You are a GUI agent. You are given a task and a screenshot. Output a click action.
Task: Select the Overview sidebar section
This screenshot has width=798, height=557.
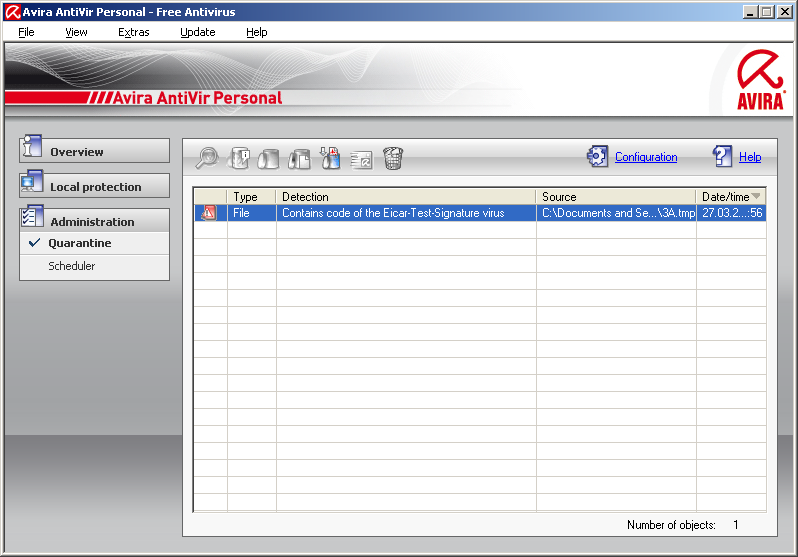[95, 151]
